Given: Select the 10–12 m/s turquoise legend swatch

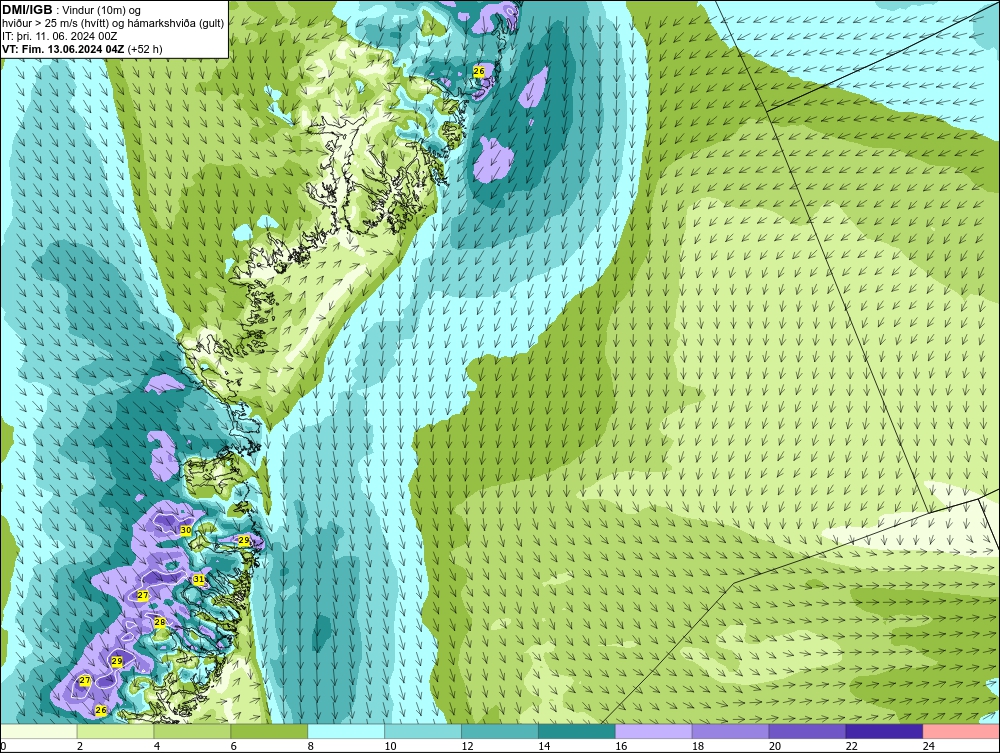Looking at the screenshot, I should point(423,731).
